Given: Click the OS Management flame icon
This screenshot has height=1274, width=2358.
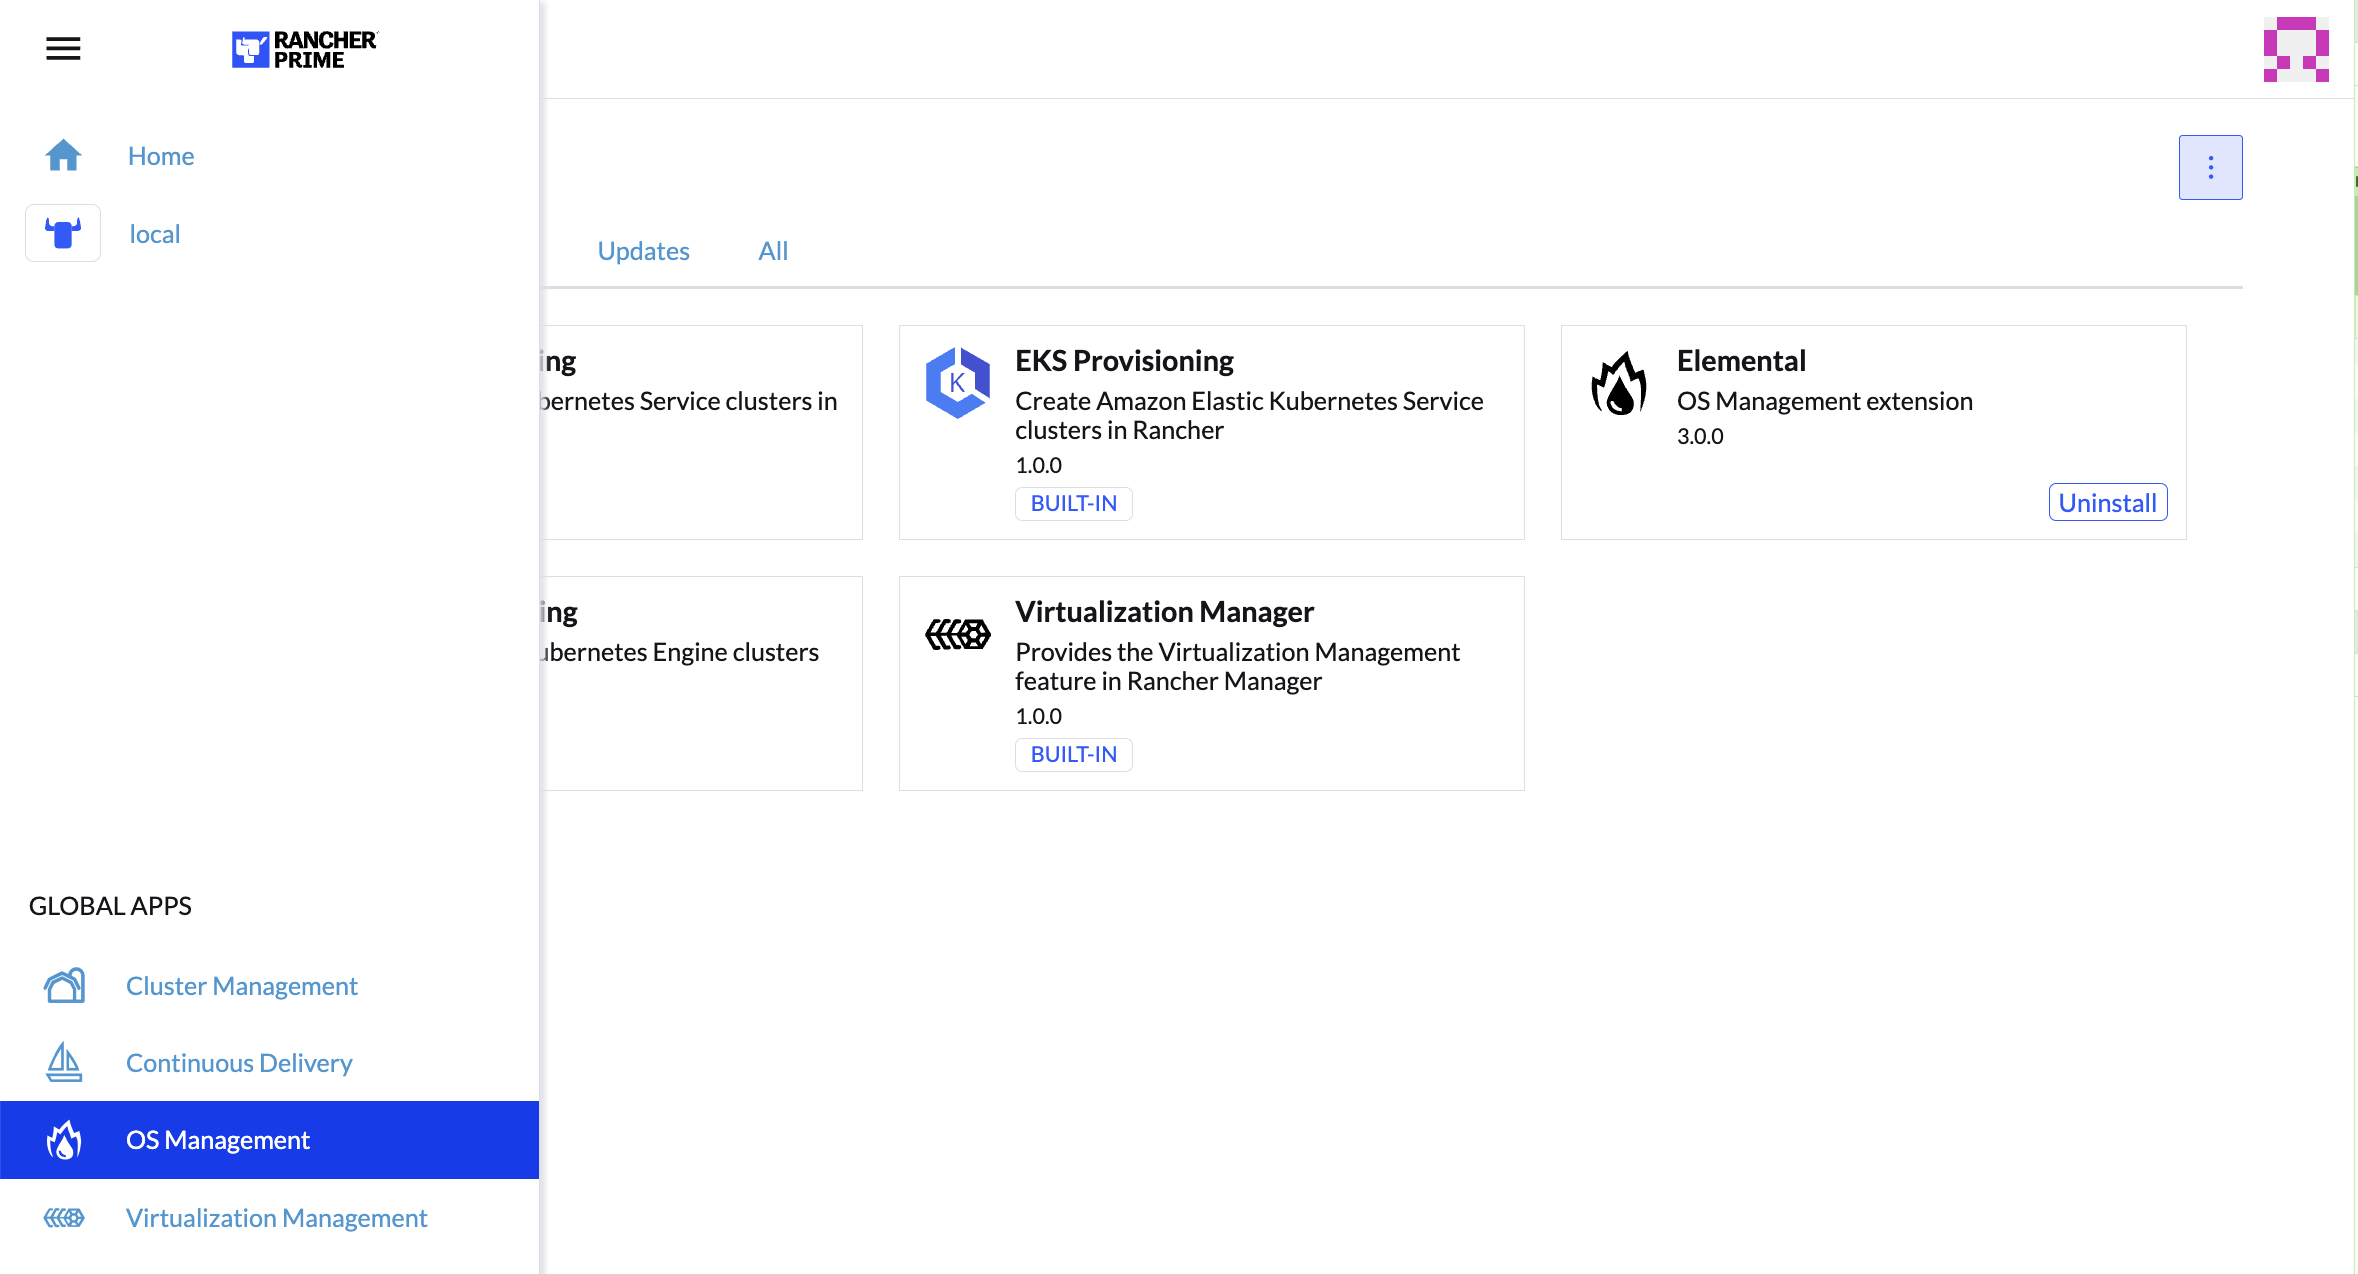Looking at the screenshot, I should (x=64, y=1140).
